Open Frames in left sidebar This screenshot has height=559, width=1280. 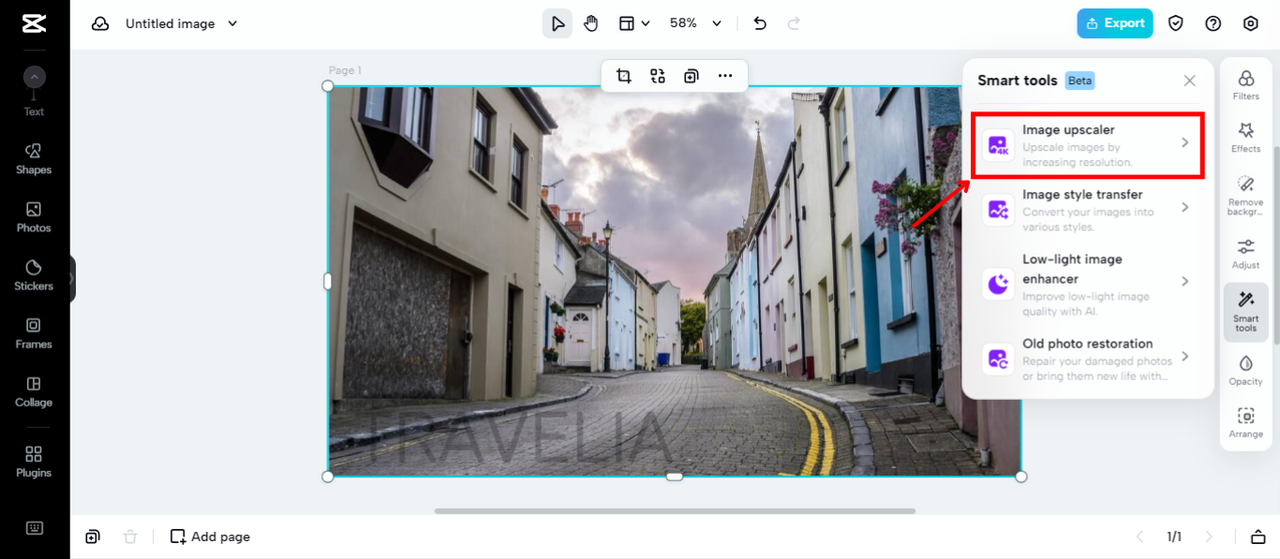tap(34, 333)
